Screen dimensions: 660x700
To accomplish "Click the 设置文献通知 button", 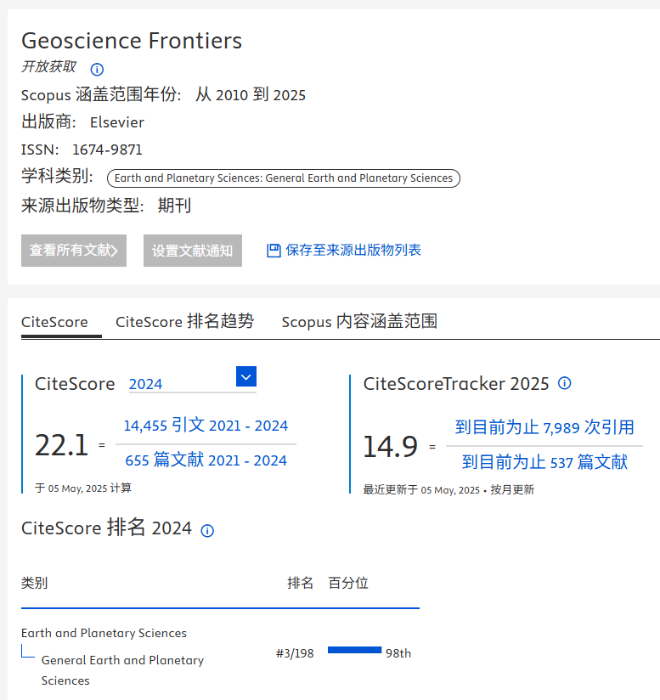I will (192, 250).
